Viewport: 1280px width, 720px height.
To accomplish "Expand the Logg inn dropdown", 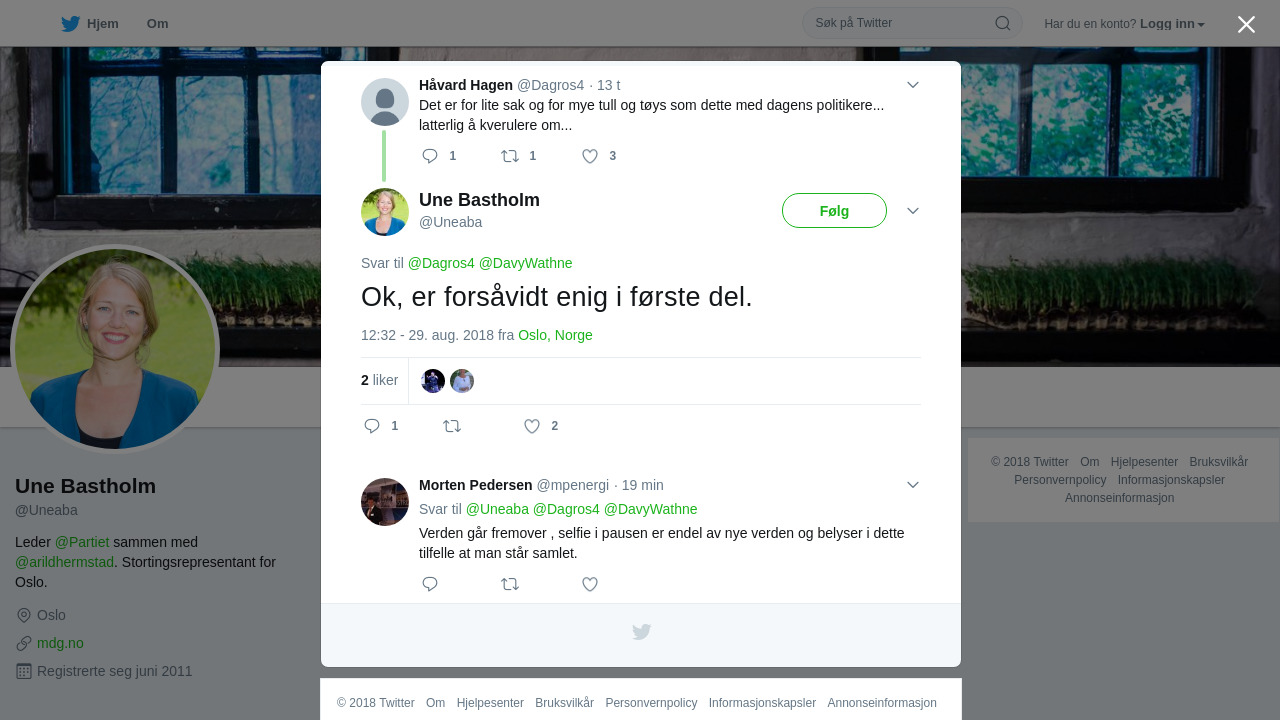I will pos(1172,23).
